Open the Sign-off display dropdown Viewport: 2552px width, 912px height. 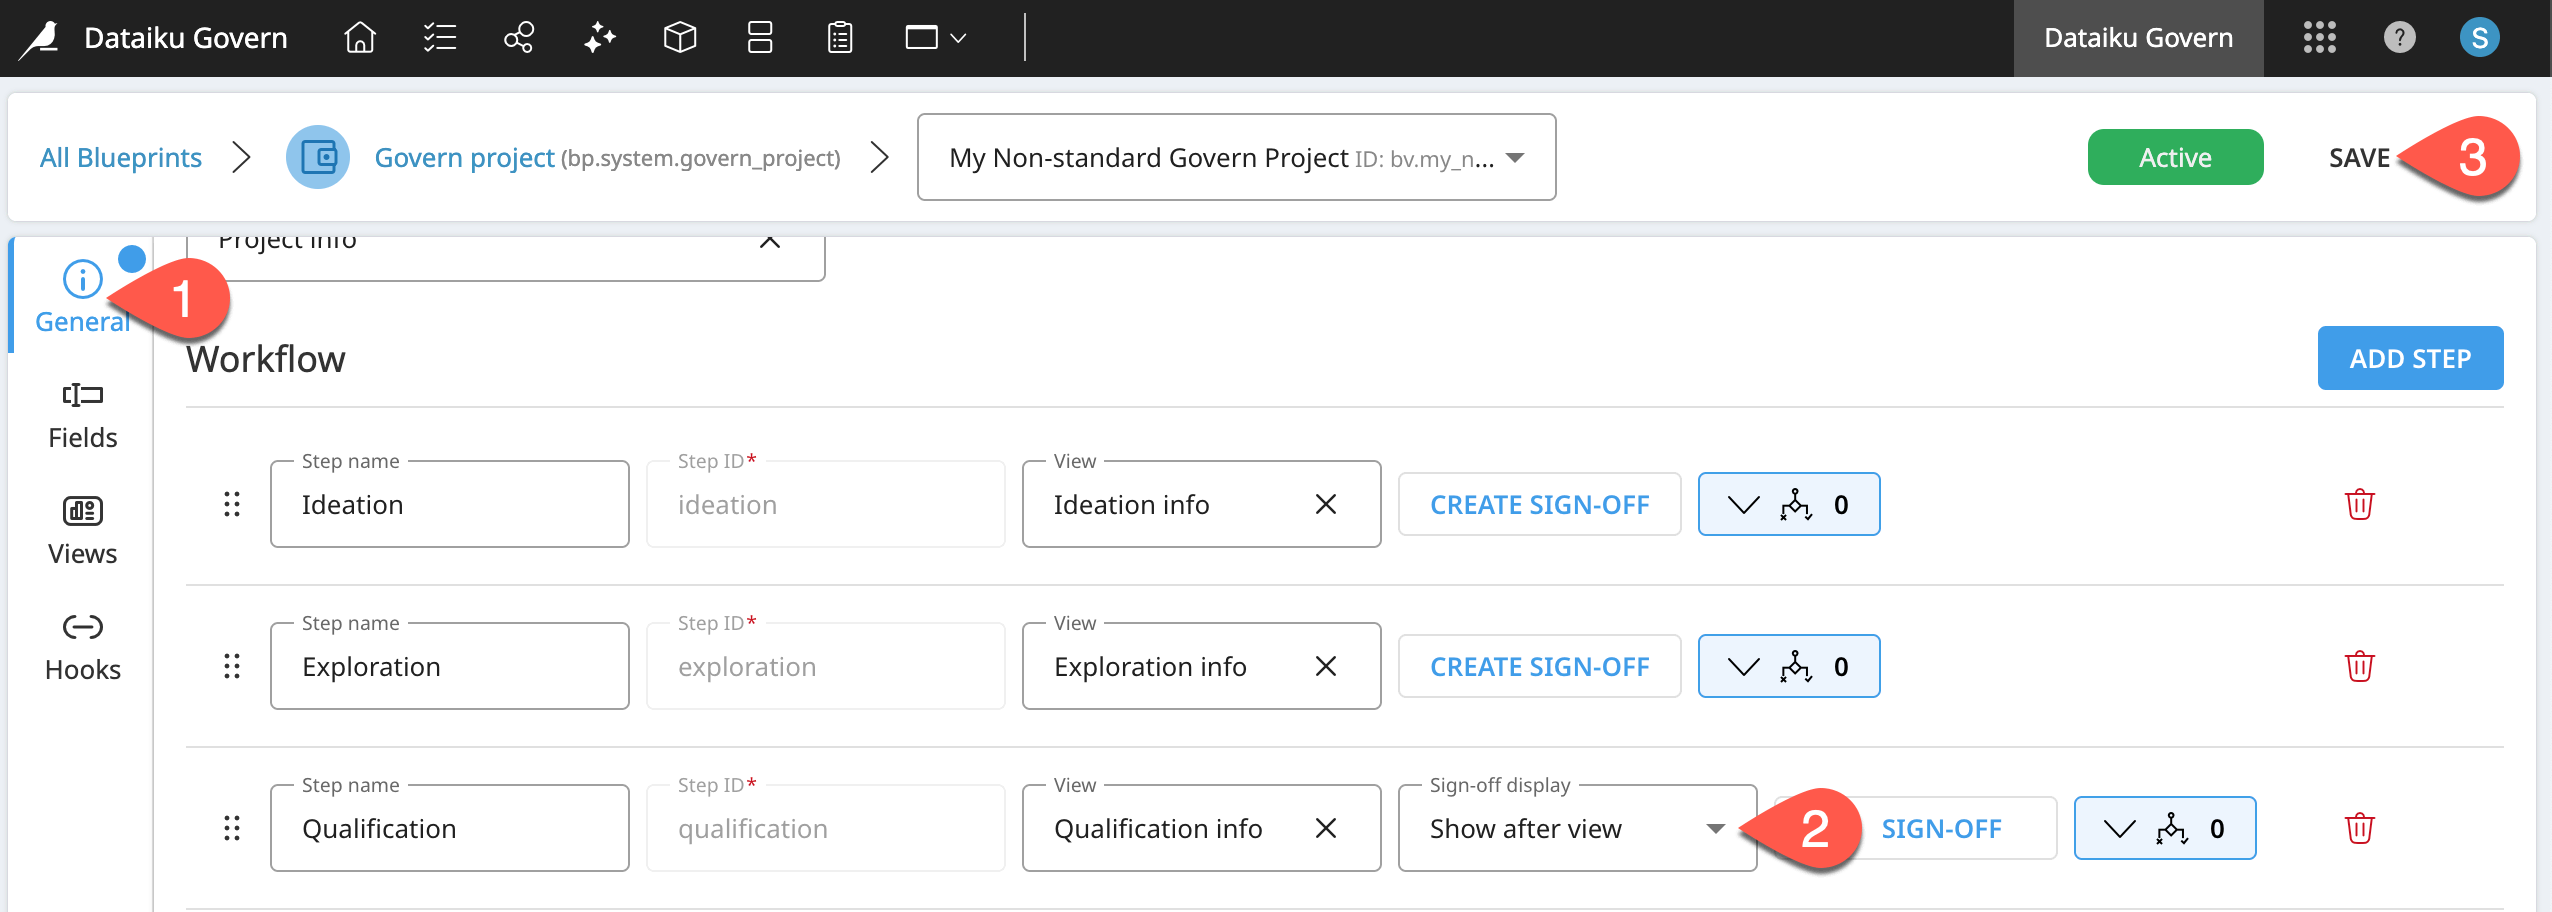pos(1716,828)
